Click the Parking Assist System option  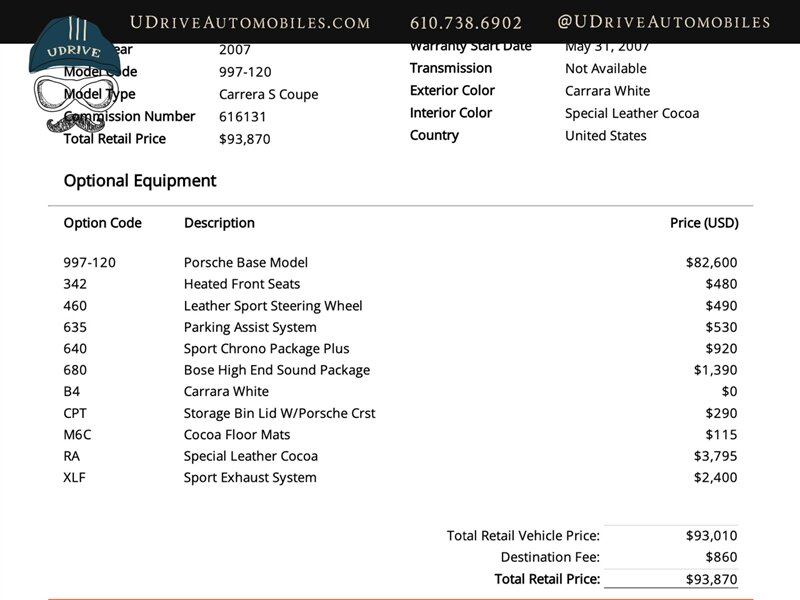point(250,327)
